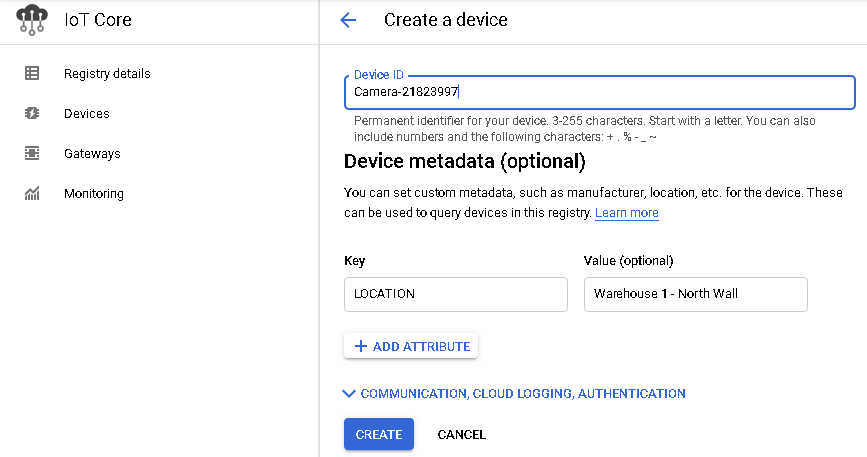Click the IoT Core title text
The width and height of the screenshot is (867, 457).
pos(98,20)
